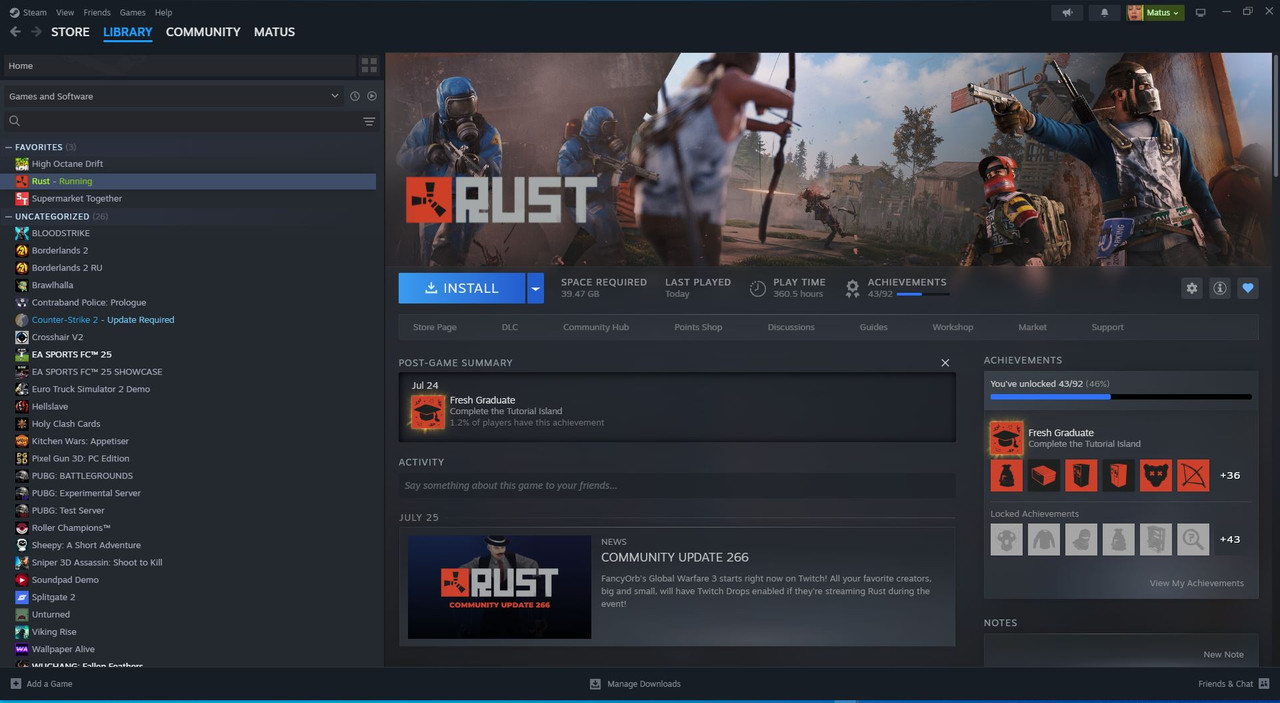Open Manage Downloads

pyautogui.click(x=635, y=684)
